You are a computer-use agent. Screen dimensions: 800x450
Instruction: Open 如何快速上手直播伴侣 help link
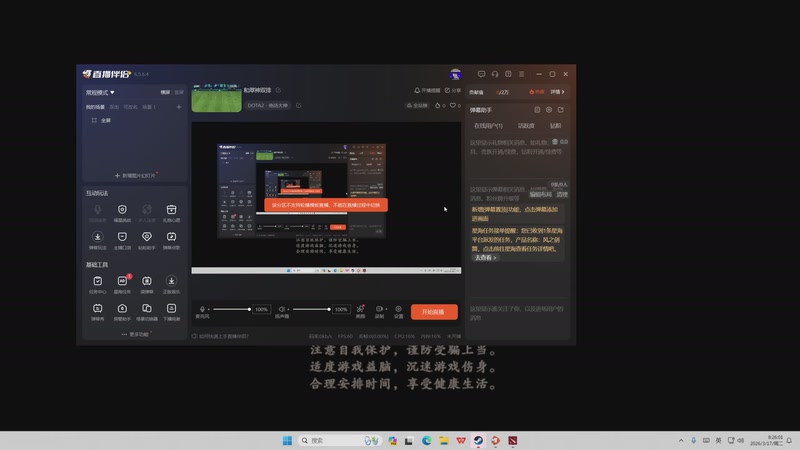(220, 336)
